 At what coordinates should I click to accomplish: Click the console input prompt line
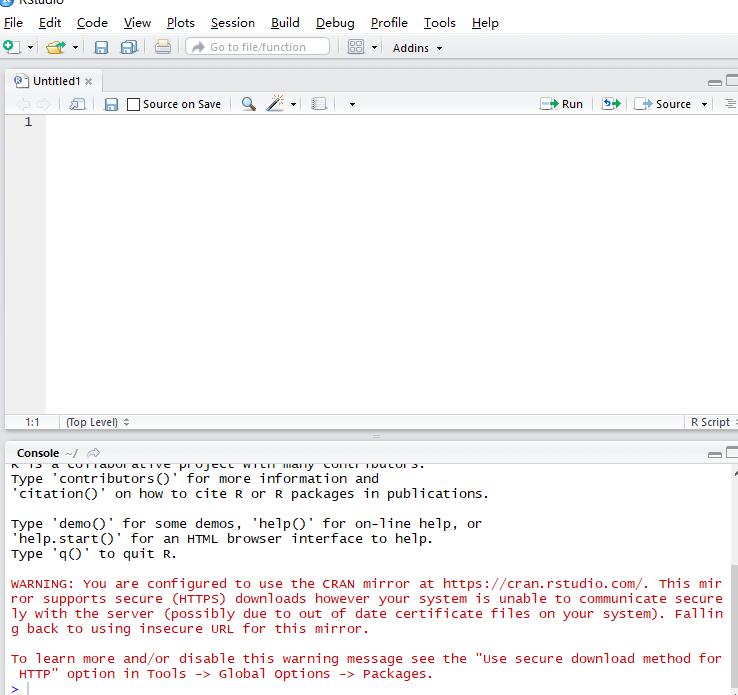[367, 689]
